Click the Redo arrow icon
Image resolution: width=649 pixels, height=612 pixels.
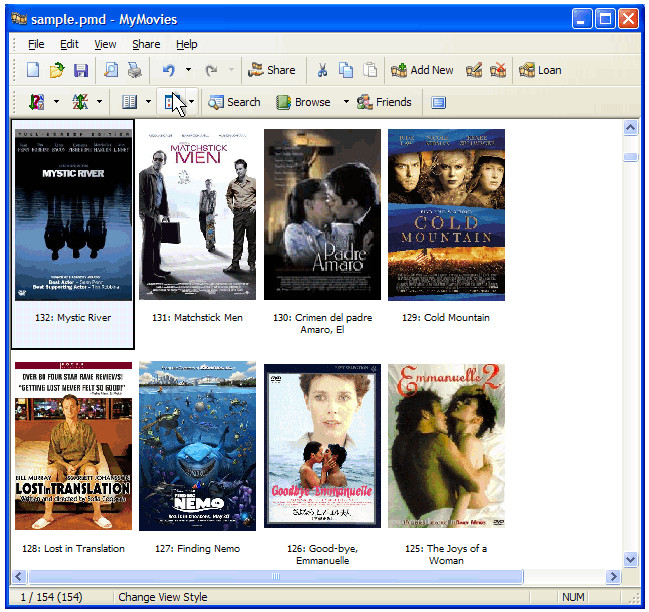click(x=211, y=70)
